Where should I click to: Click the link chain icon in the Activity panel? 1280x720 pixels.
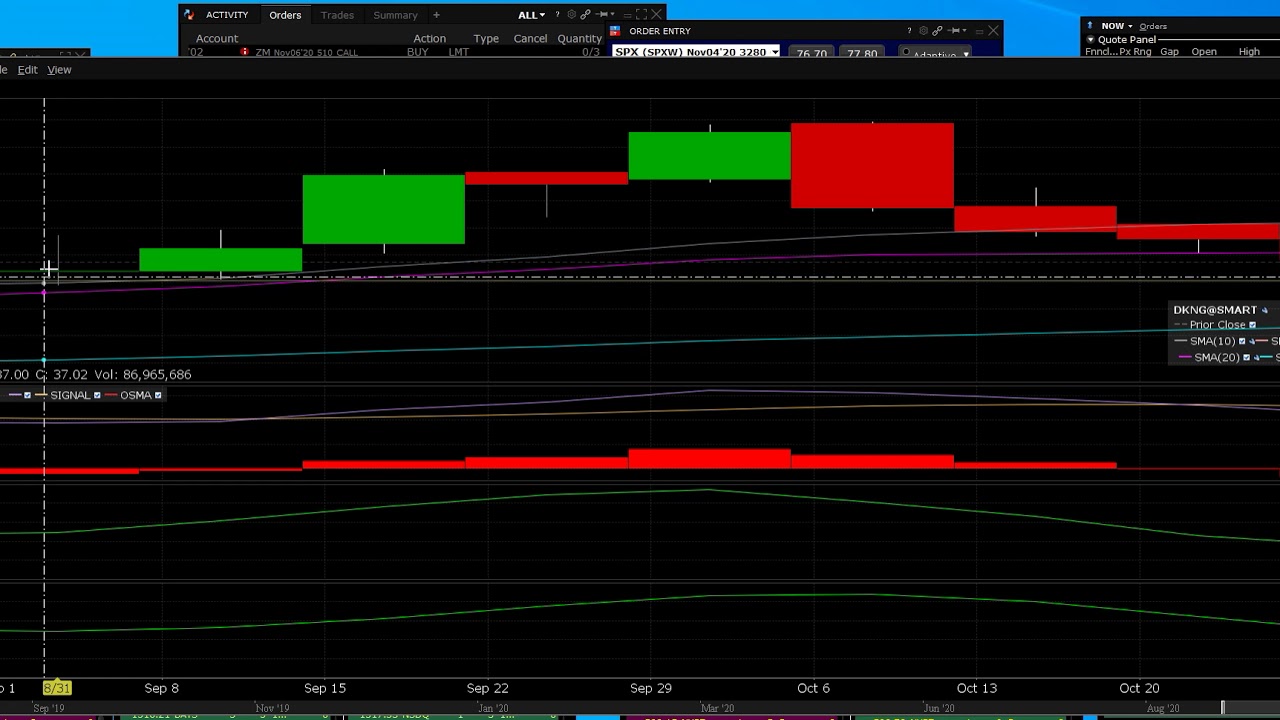point(585,15)
